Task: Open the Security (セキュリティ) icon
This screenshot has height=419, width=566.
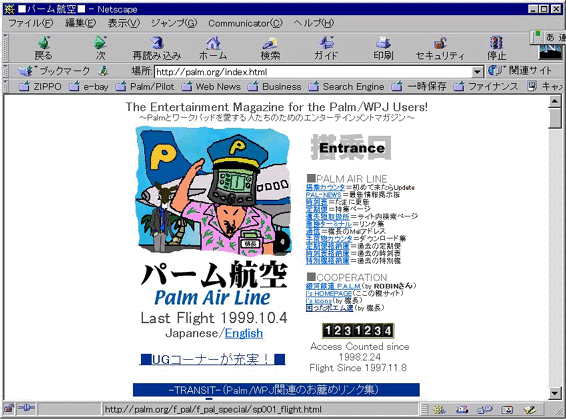Action: [440, 48]
